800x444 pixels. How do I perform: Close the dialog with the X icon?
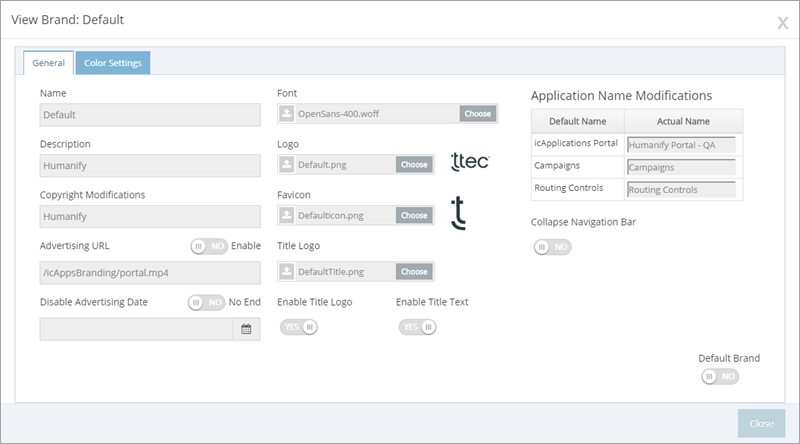(x=783, y=23)
